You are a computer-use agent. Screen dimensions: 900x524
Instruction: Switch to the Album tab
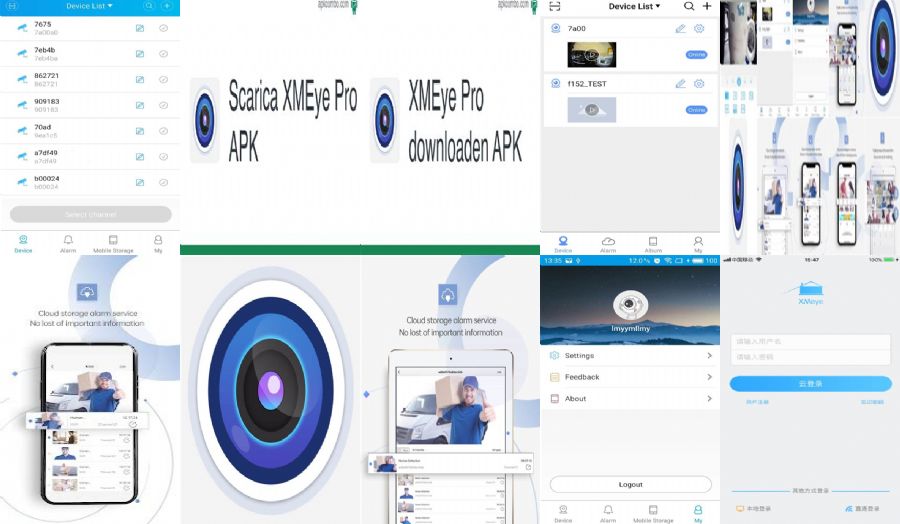tap(653, 244)
